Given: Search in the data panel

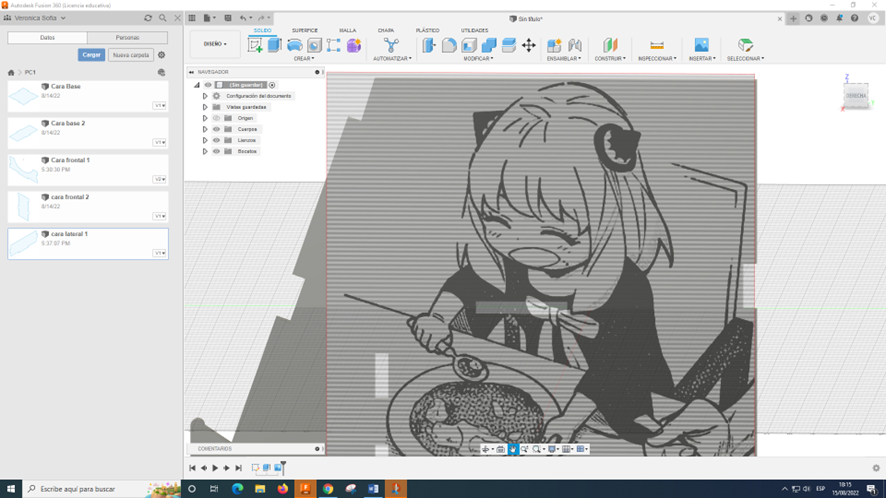Looking at the screenshot, I should tap(163, 18).
